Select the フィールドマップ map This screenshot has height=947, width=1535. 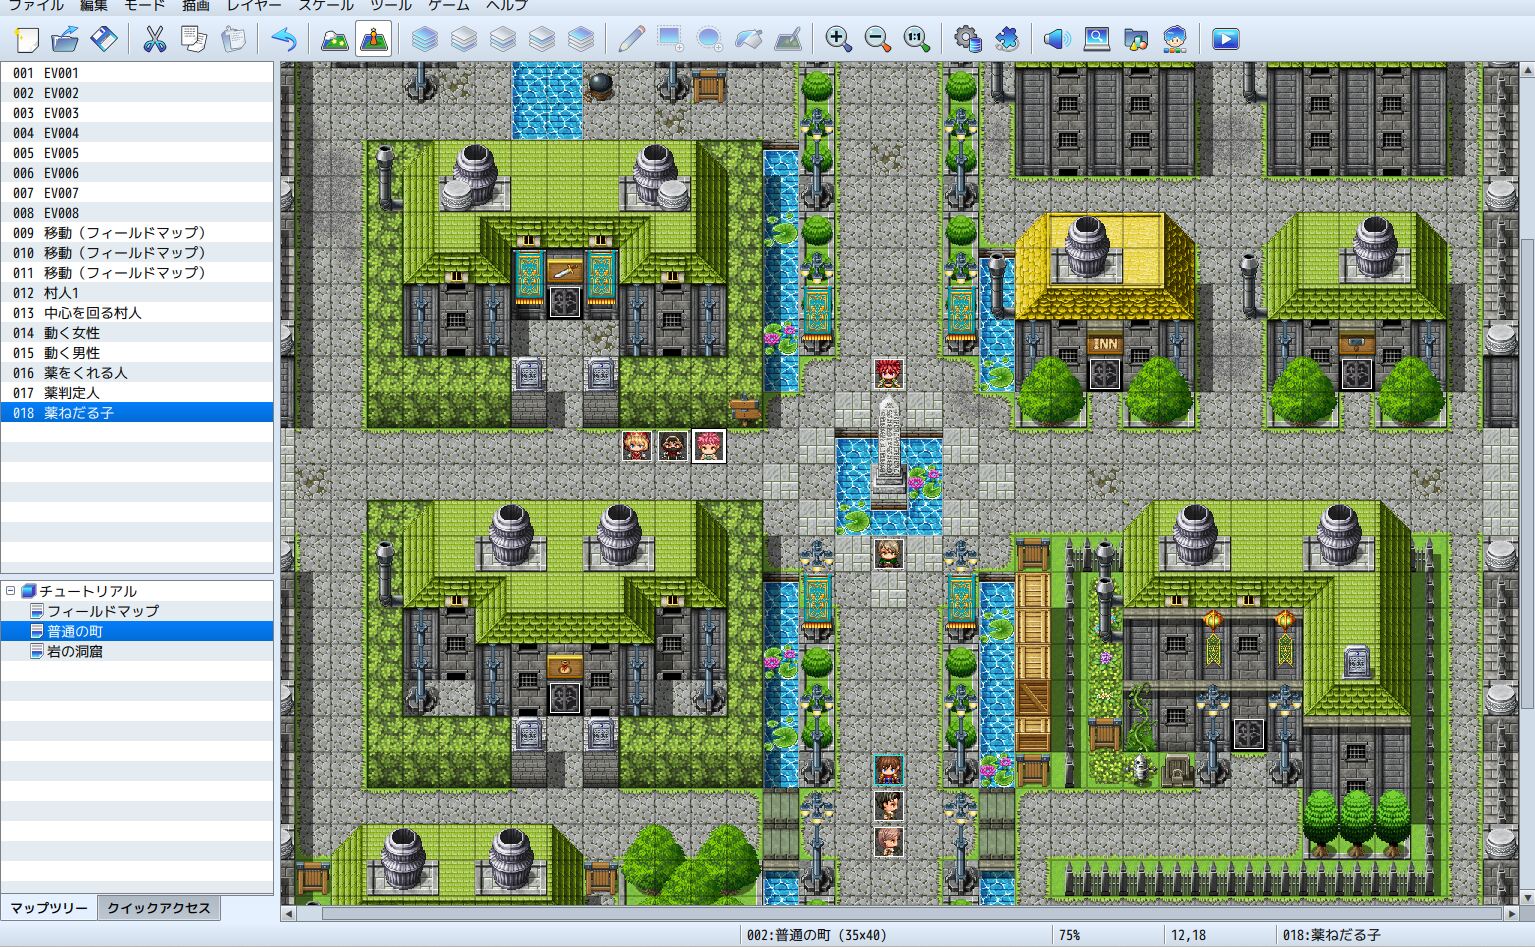(x=102, y=611)
